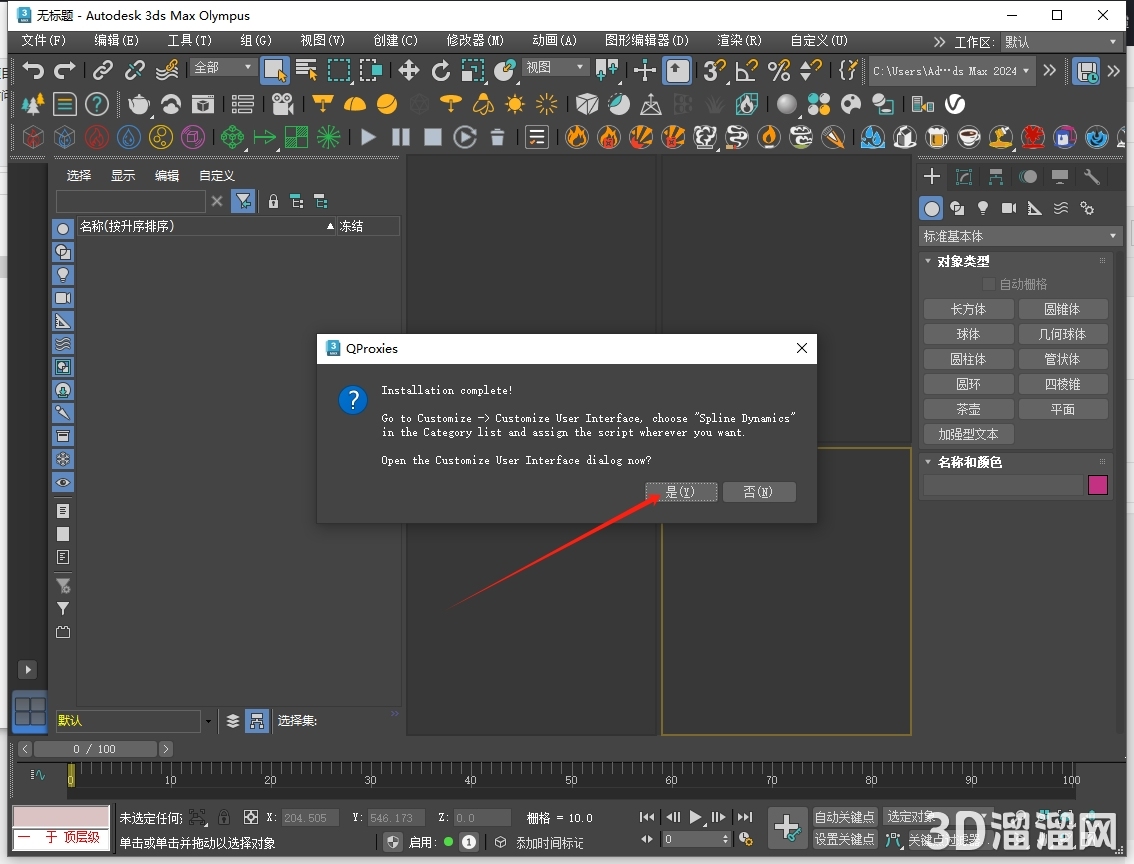Select the Lights category bulb icon

click(x=982, y=208)
